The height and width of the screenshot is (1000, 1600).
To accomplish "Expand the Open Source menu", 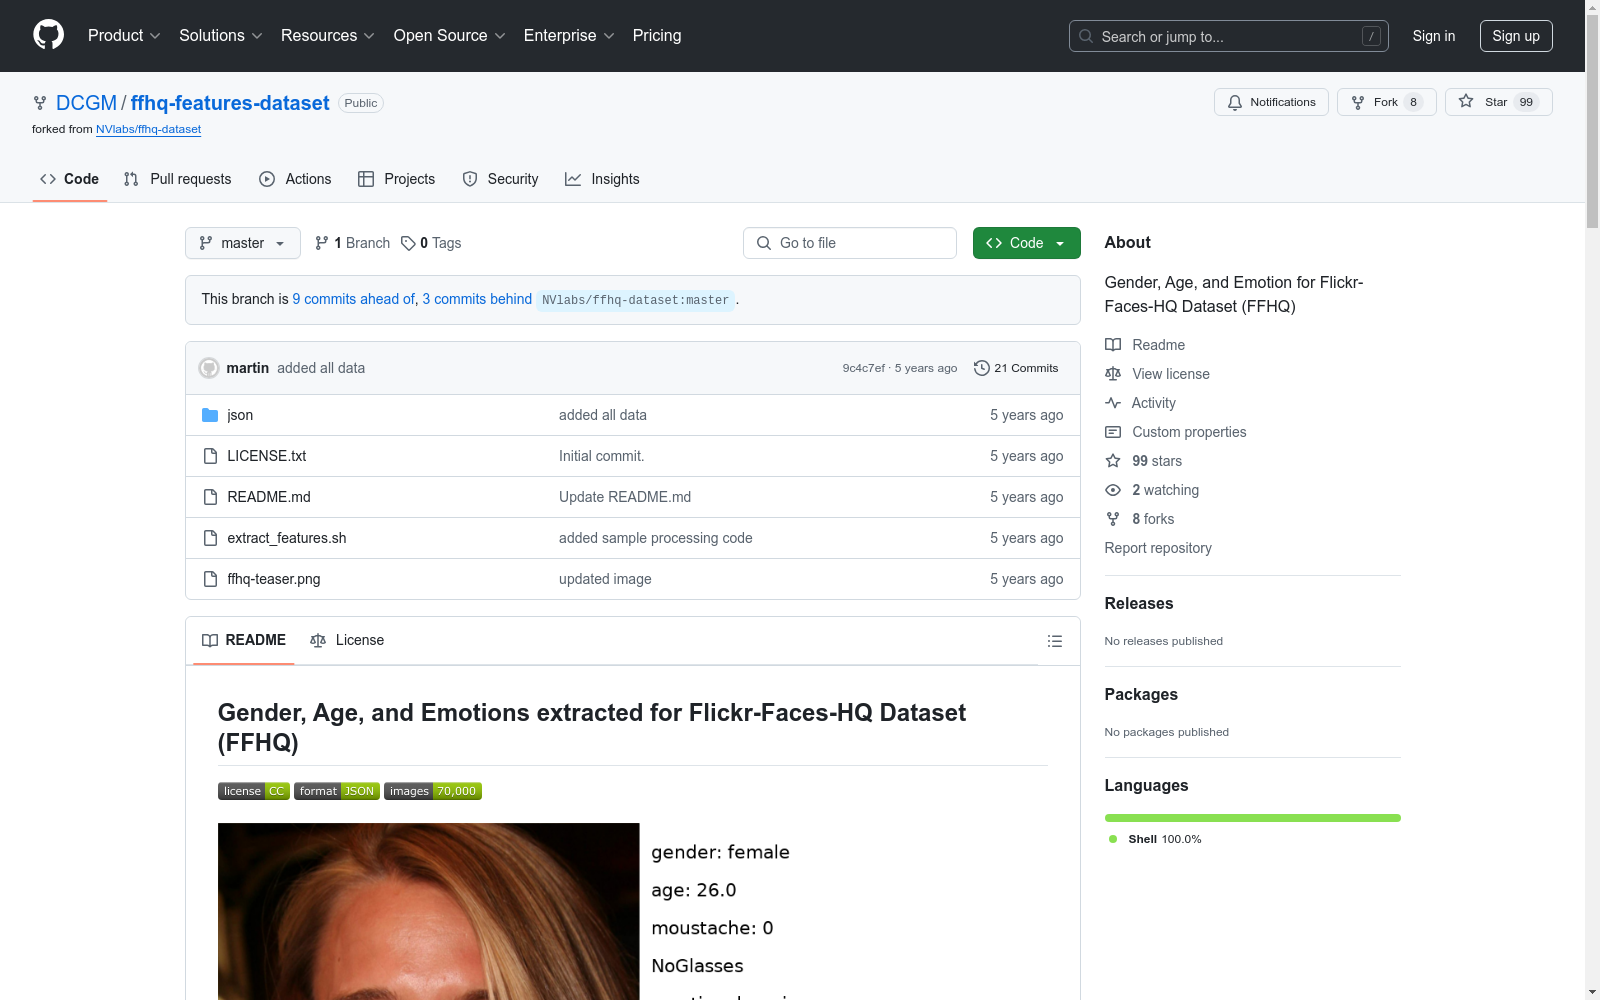I will click(450, 35).
